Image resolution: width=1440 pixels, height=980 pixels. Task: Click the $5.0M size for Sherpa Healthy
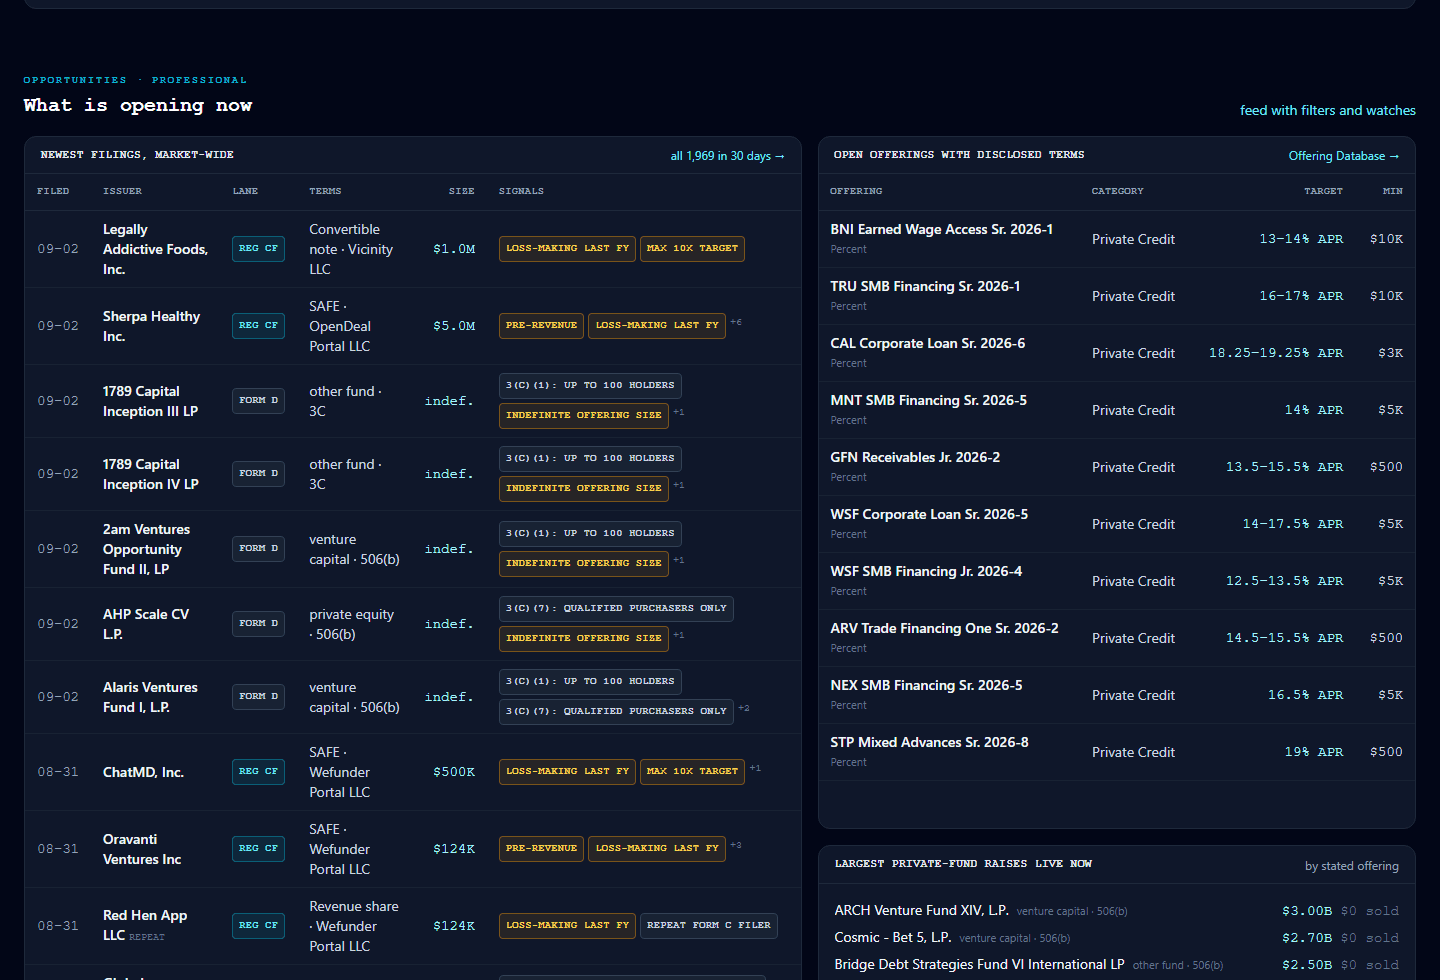[454, 326]
